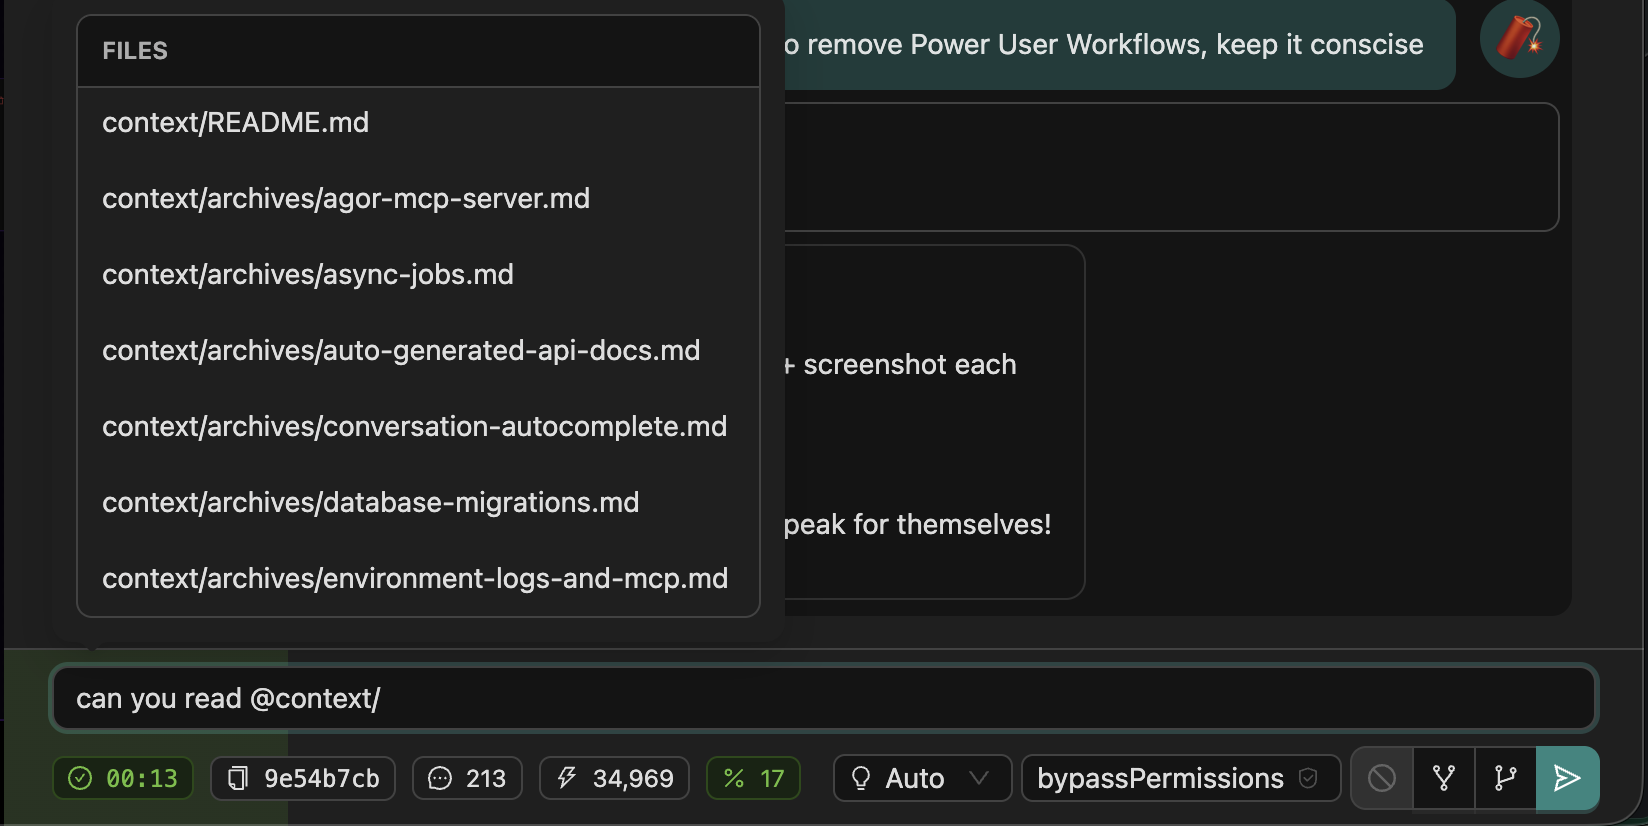Click the dynamite user avatar
This screenshot has width=1648, height=826.
(1519, 38)
